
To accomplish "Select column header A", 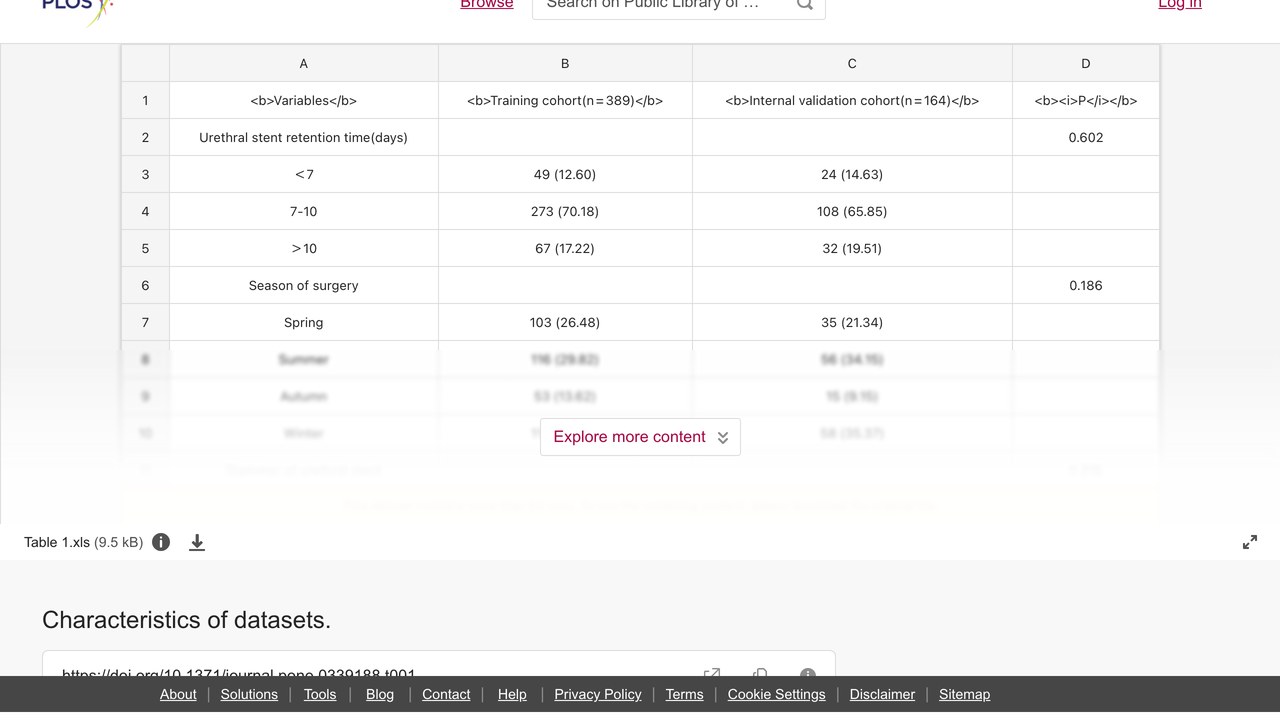I will click(x=304, y=63).
